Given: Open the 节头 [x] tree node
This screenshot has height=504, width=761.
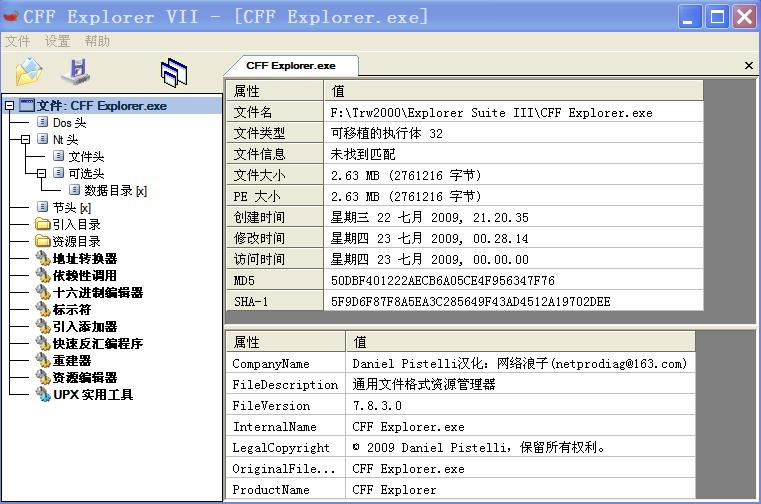Looking at the screenshot, I should [x=72, y=207].
